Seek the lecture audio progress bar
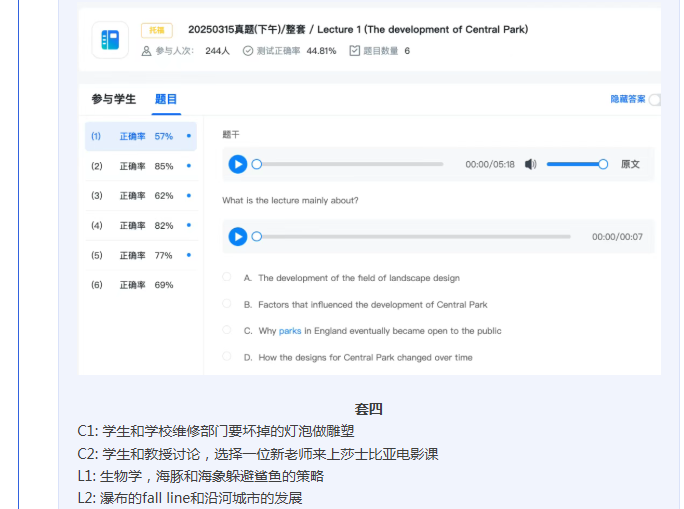This screenshot has height=509, width=684. pyautogui.click(x=350, y=164)
